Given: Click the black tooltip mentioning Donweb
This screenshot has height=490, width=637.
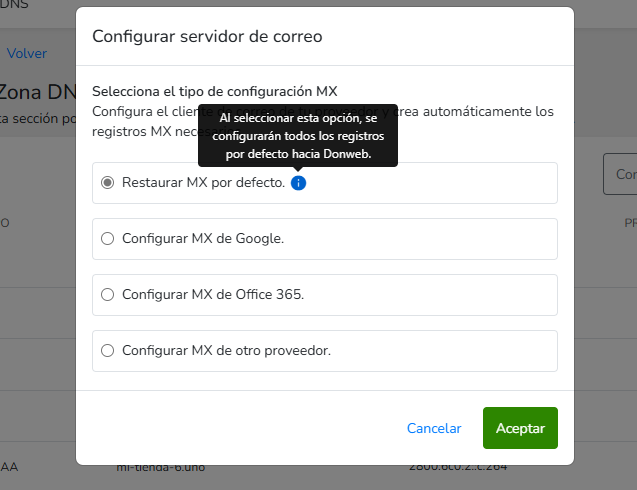Looking at the screenshot, I should [297, 135].
